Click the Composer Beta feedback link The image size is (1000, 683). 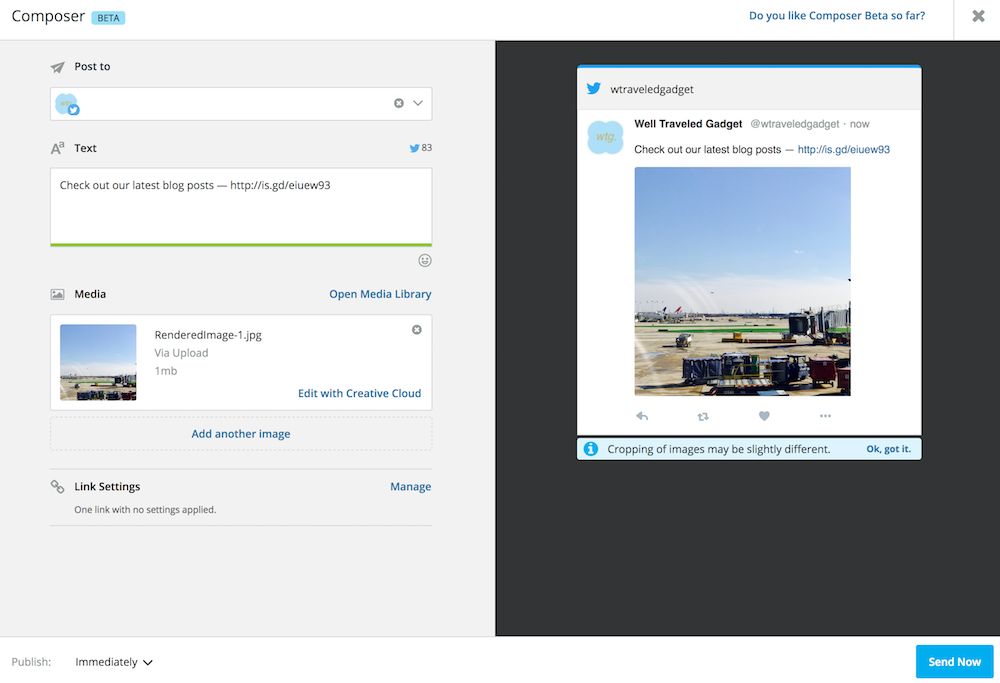pyautogui.click(x=836, y=16)
